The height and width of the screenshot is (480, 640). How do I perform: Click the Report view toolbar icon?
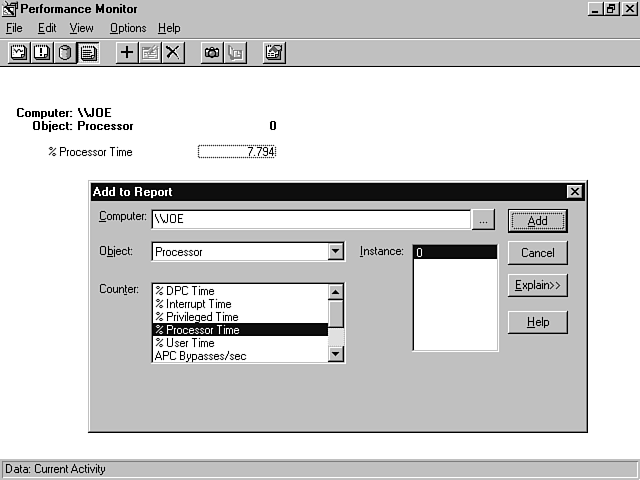88,53
